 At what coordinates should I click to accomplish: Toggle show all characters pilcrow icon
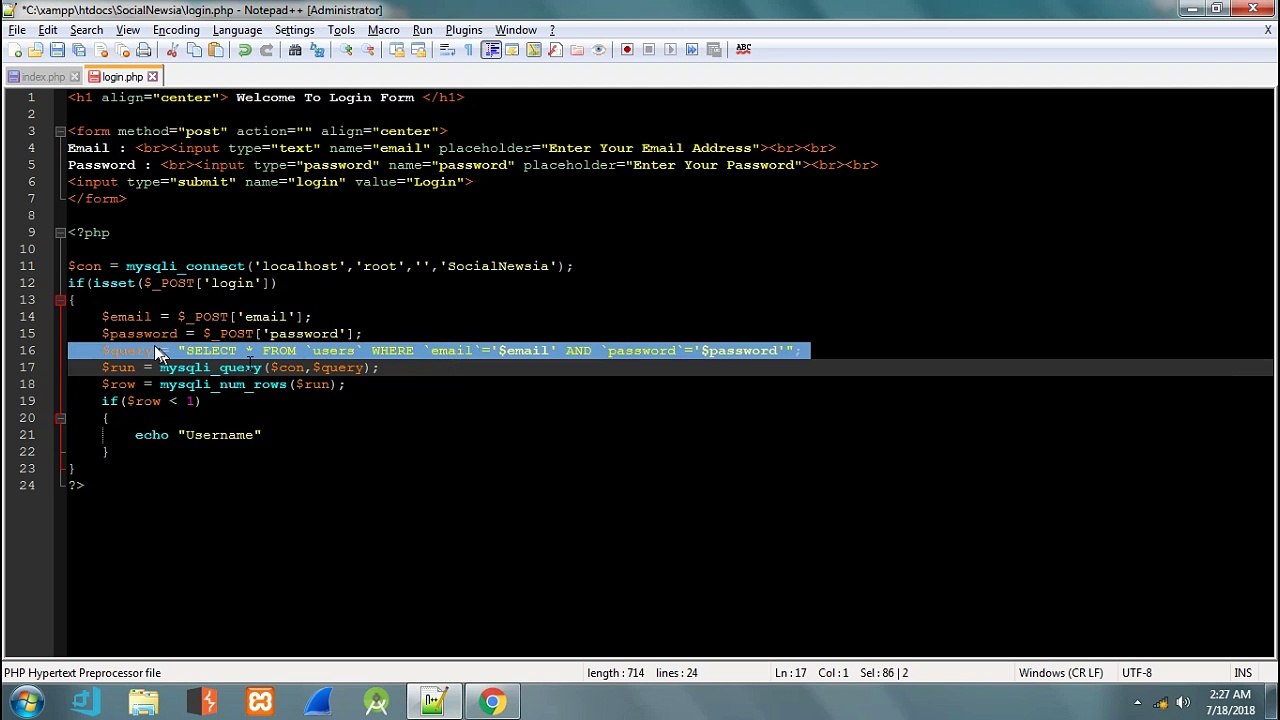[x=468, y=49]
